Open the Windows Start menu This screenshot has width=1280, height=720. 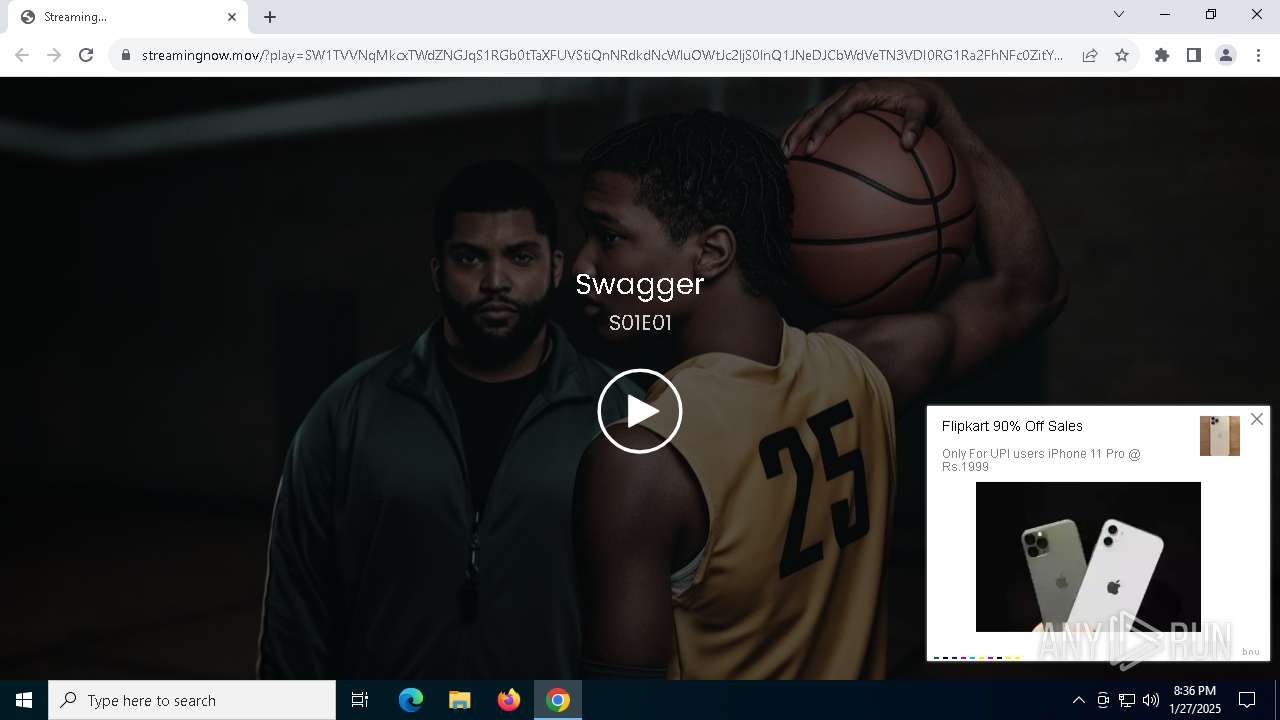24,700
